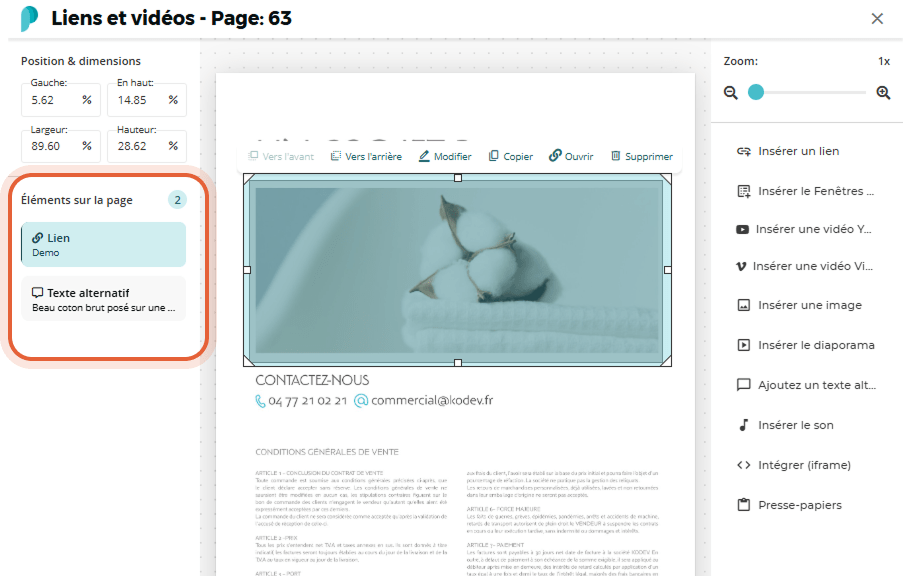Click the Gauche position input field
Viewport: 903px width, 576px height.
pyautogui.click(x=61, y=100)
